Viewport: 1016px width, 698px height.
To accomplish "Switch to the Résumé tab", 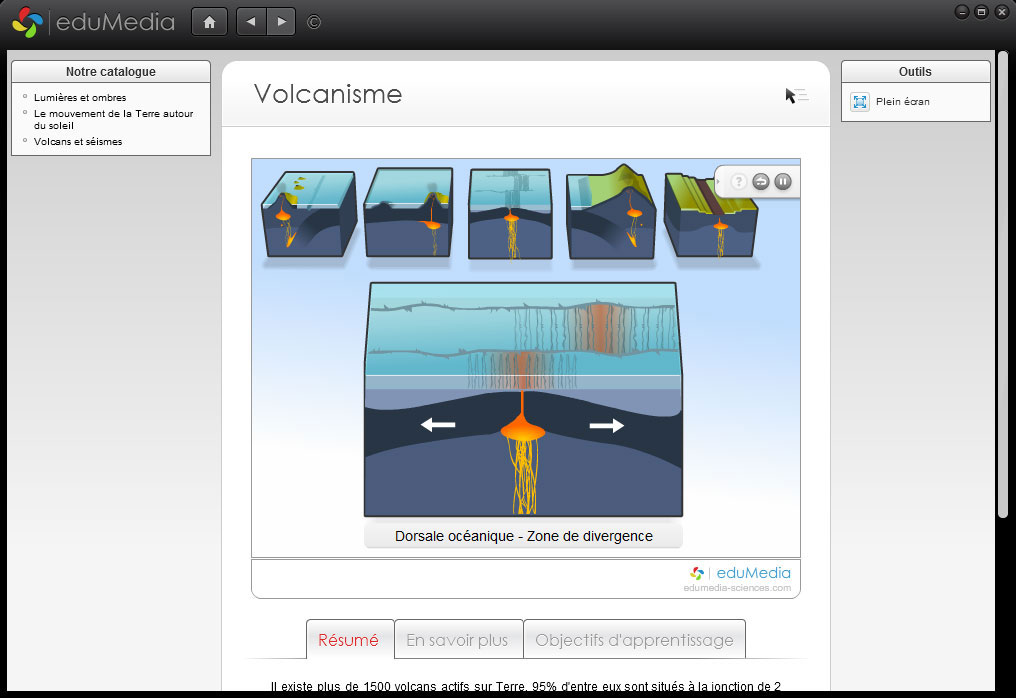I will point(348,640).
